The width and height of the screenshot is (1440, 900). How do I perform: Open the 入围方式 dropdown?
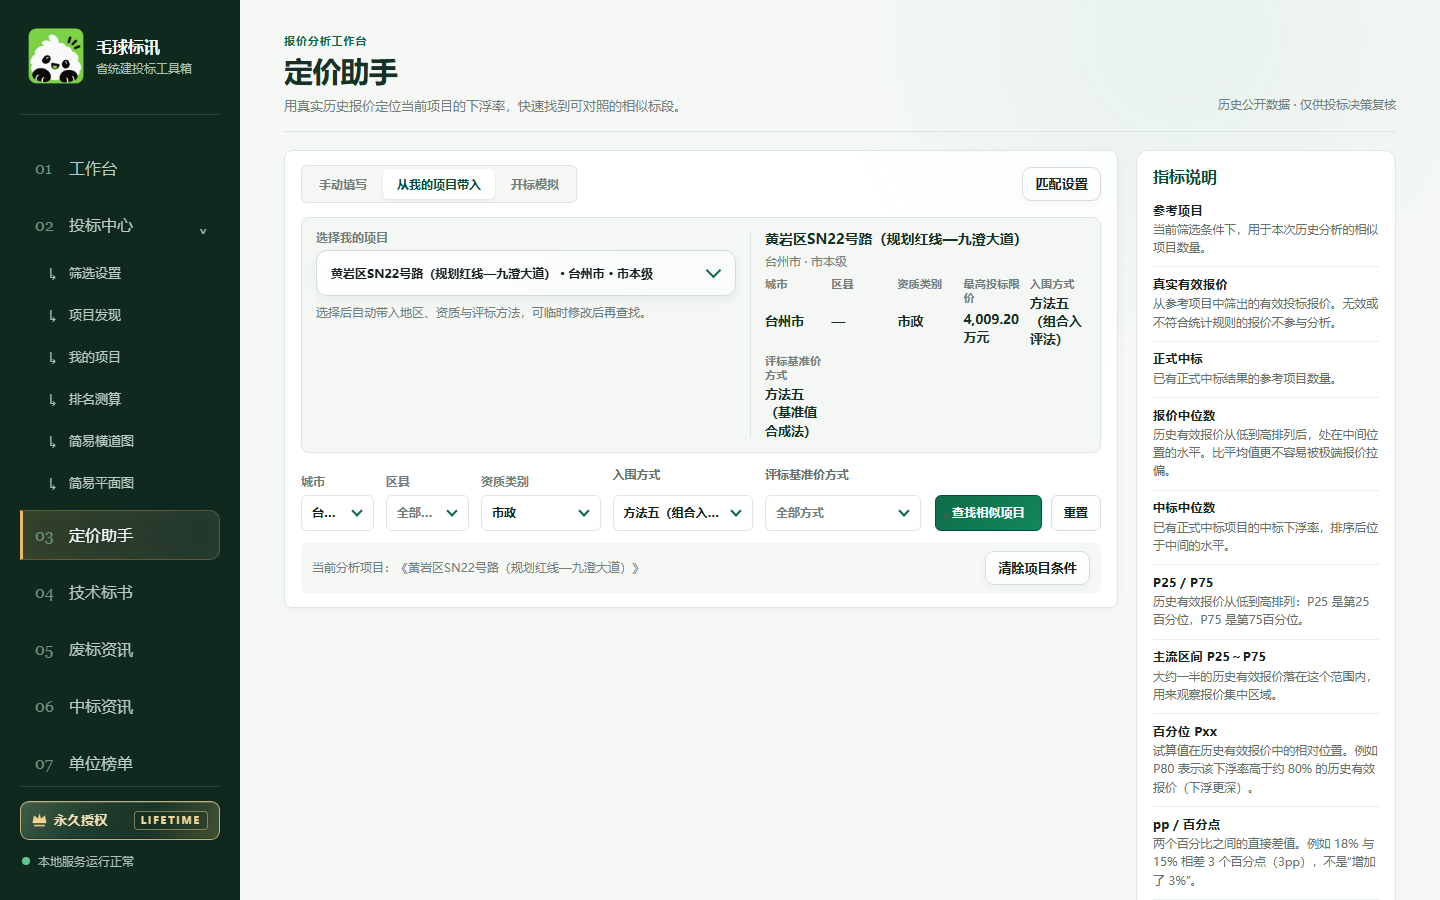coord(682,513)
